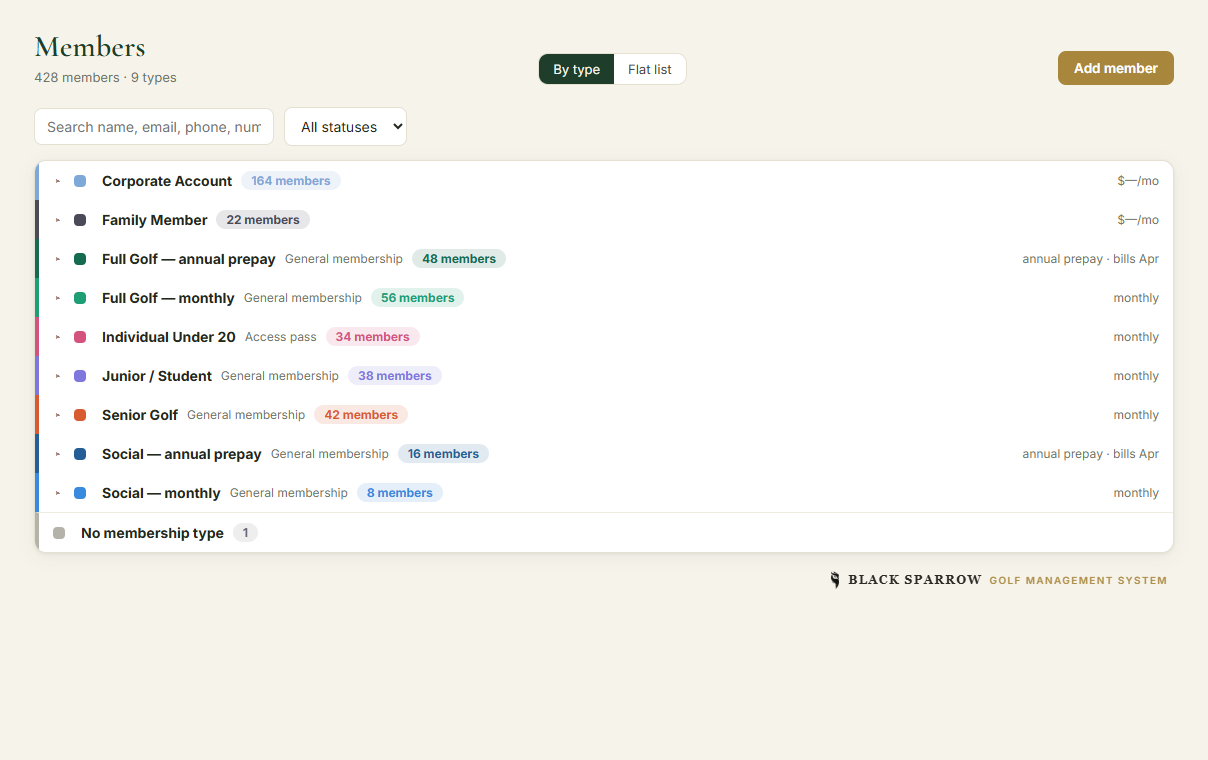Click the 8 members badge
Viewport: 1208px width, 760px height.
(400, 493)
